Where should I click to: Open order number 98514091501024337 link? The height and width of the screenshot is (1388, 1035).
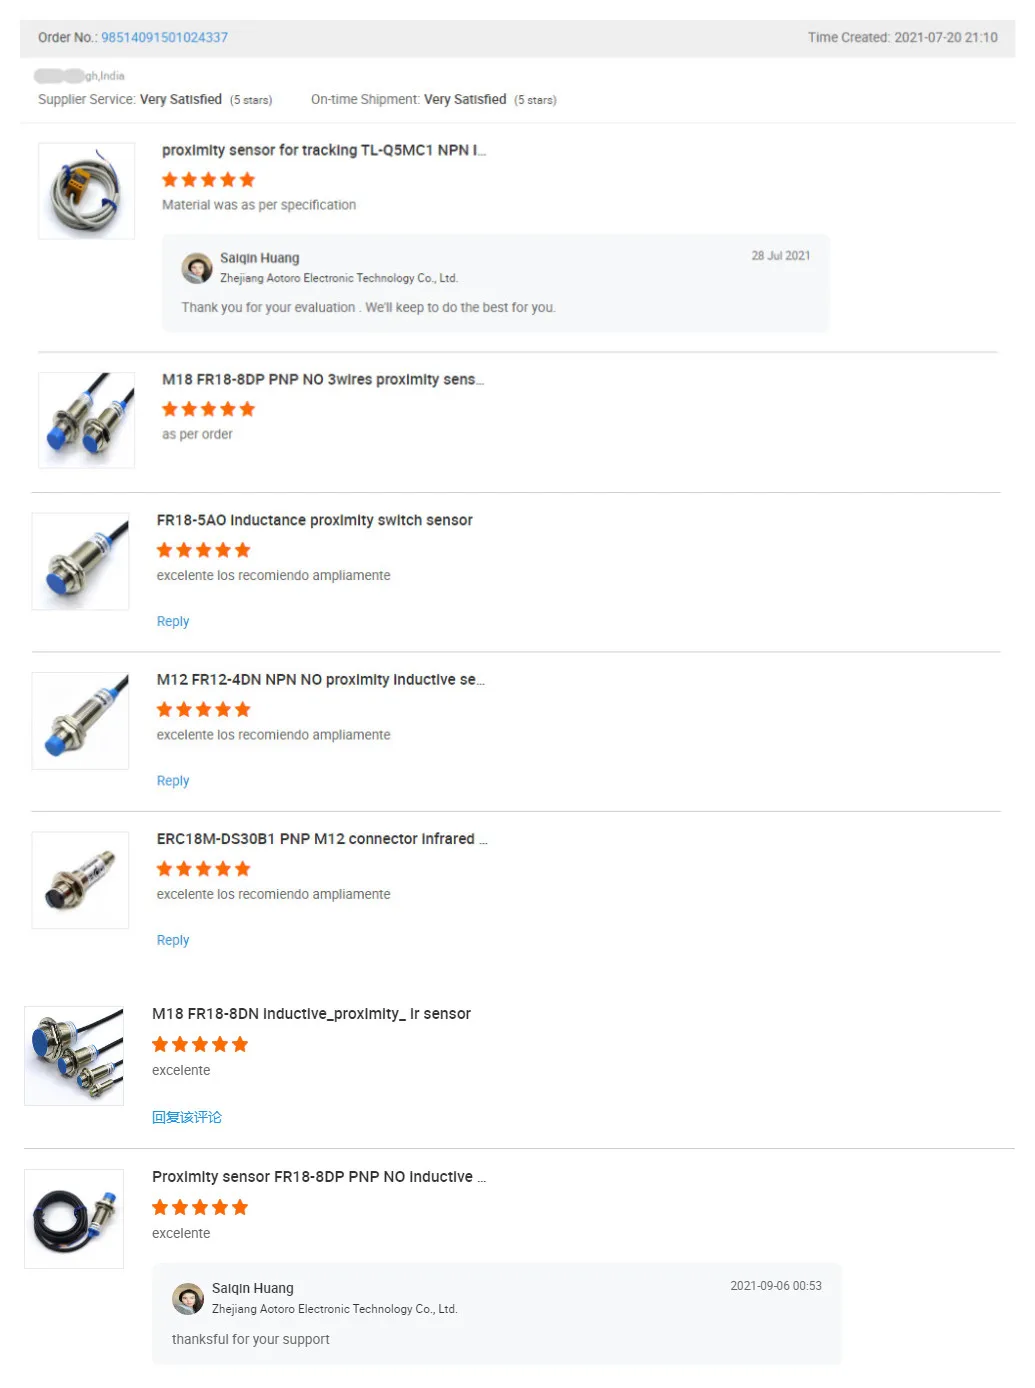point(164,38)
